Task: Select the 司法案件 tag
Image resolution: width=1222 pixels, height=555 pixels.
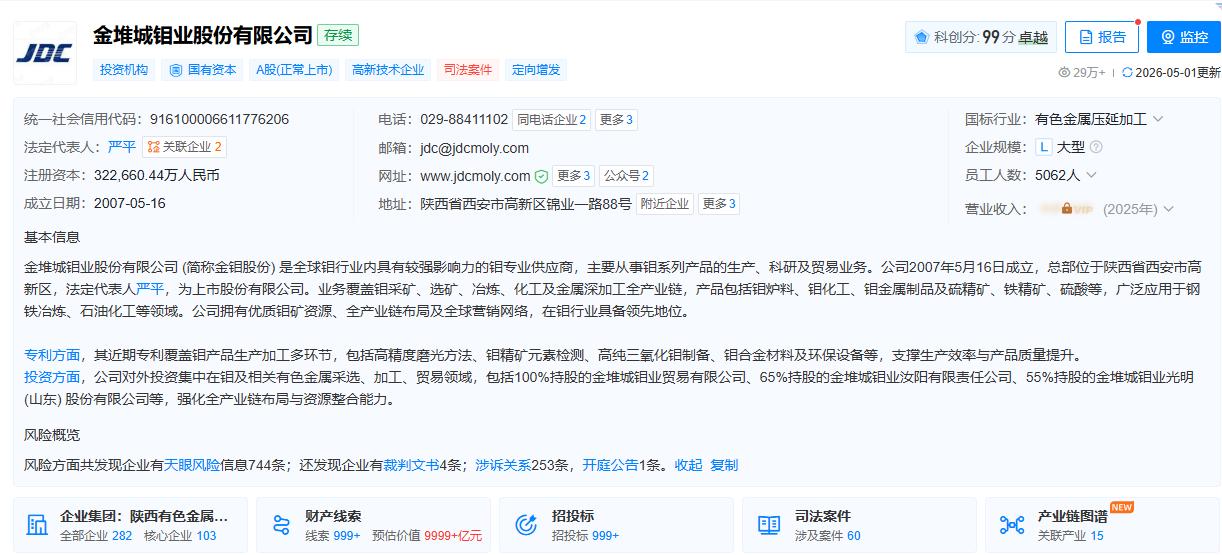Action: pos(468,70)
